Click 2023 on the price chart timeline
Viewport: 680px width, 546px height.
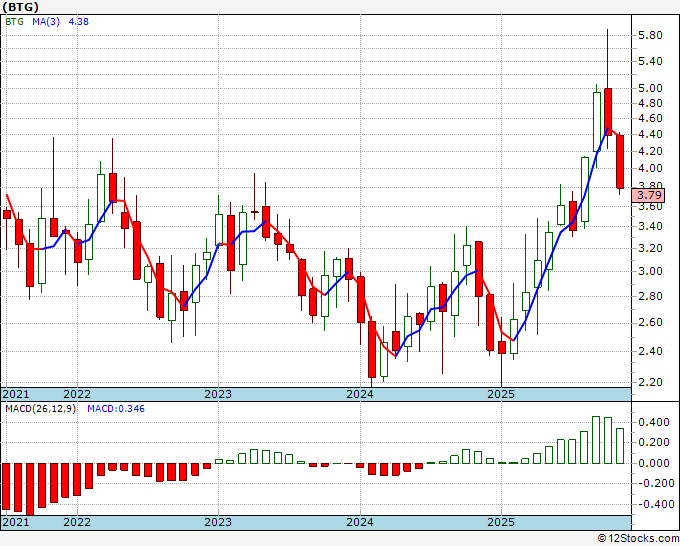tap(218, 394)
